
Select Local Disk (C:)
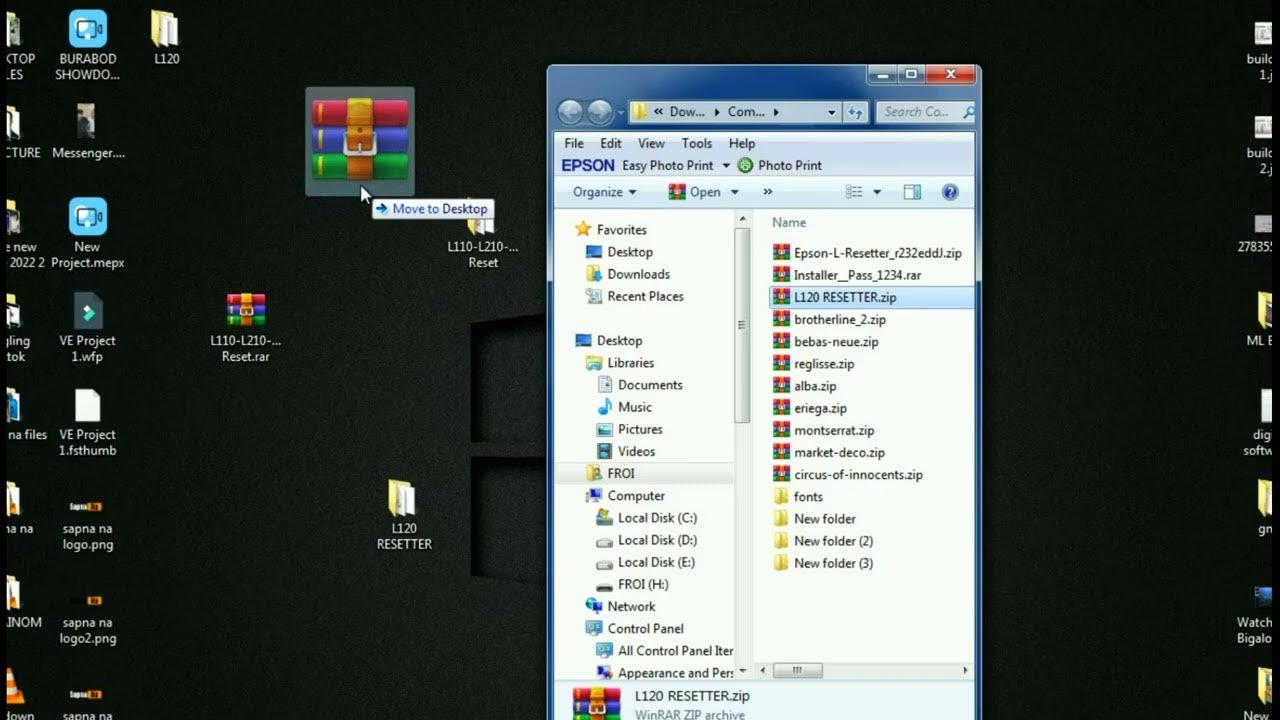coord(657,517)
